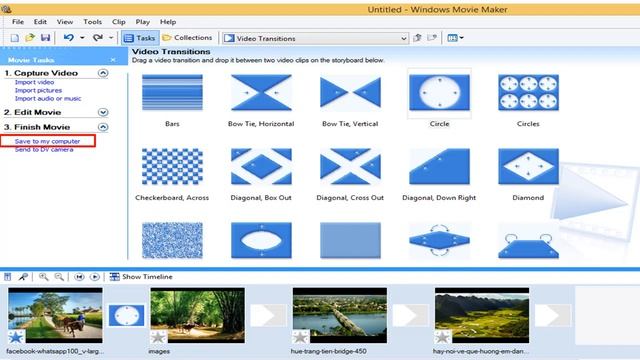
Task: Save the project using the floppy disk icon
Action: [45, 38]
